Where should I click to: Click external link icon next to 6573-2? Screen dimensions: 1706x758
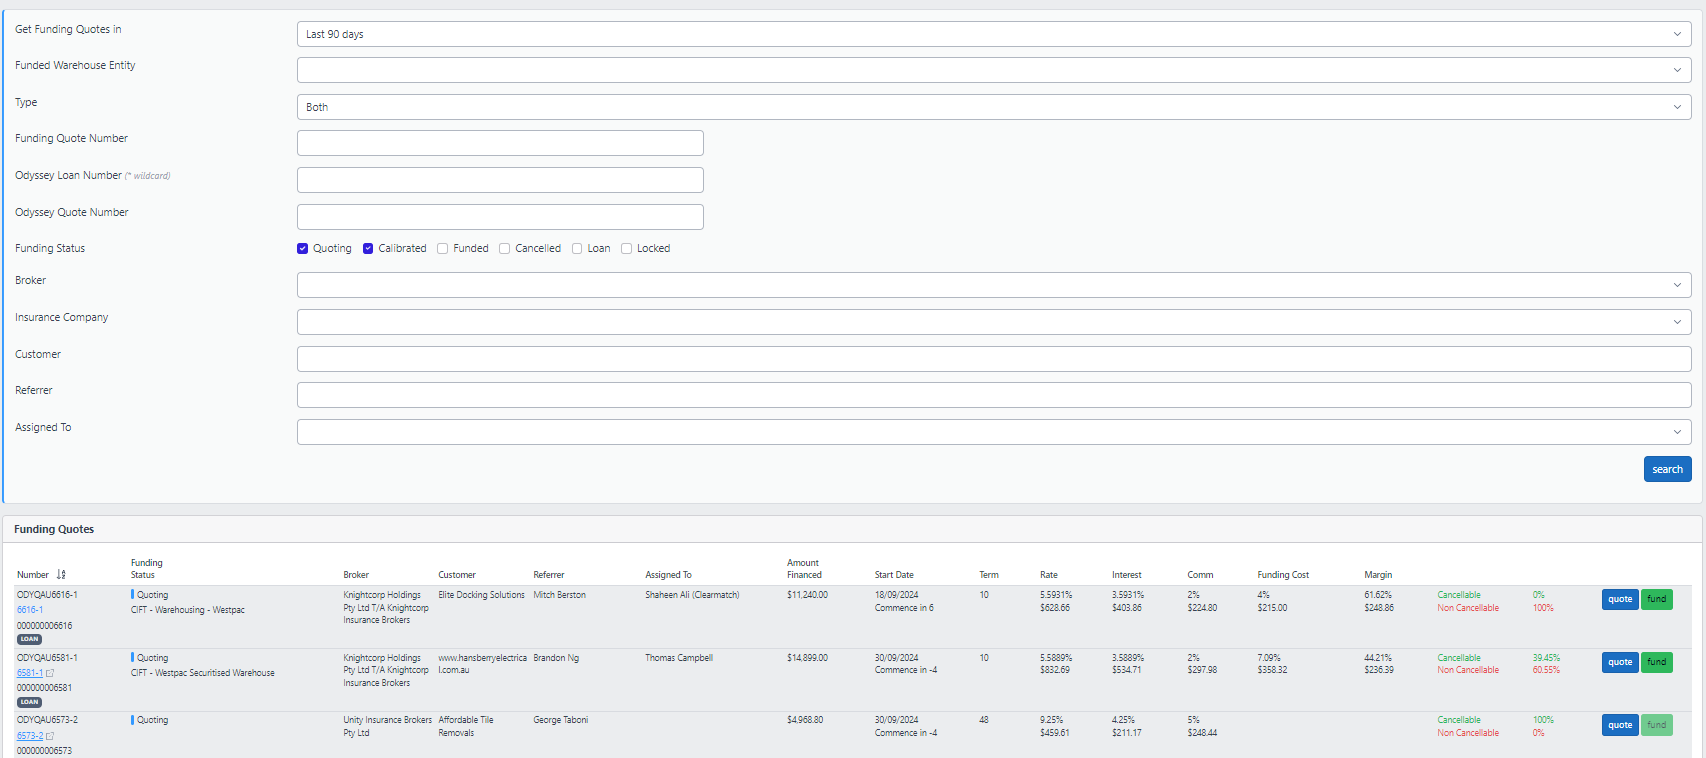[50, 736]
